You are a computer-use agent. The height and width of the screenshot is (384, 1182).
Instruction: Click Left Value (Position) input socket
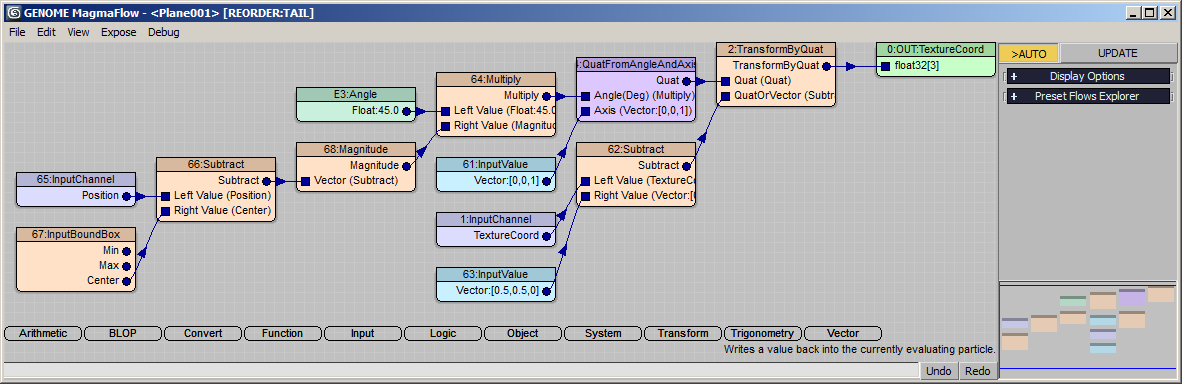(x=166, y=196)
